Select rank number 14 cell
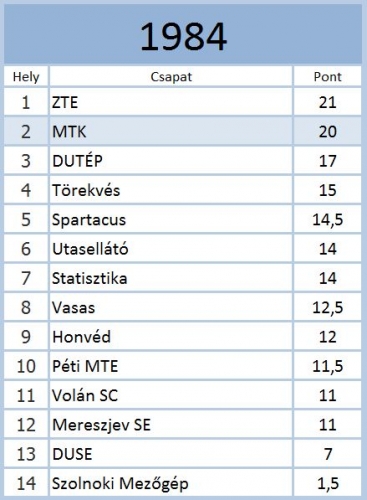This screenshot has height=500, width=367. click(26, 483)
